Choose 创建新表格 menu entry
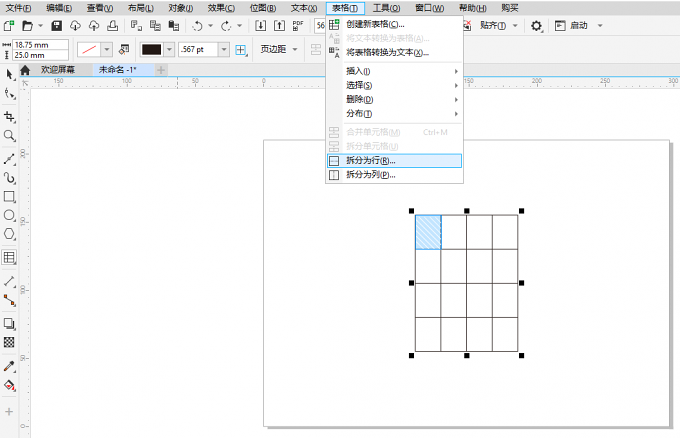Image resolution: width=680 pixels, height=438 pixels. (x=375, y=24)
